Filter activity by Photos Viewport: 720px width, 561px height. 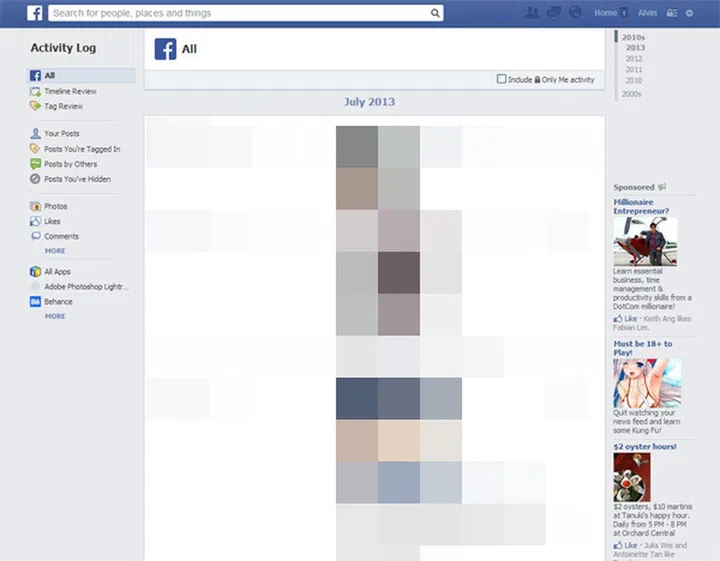(56, 207)
